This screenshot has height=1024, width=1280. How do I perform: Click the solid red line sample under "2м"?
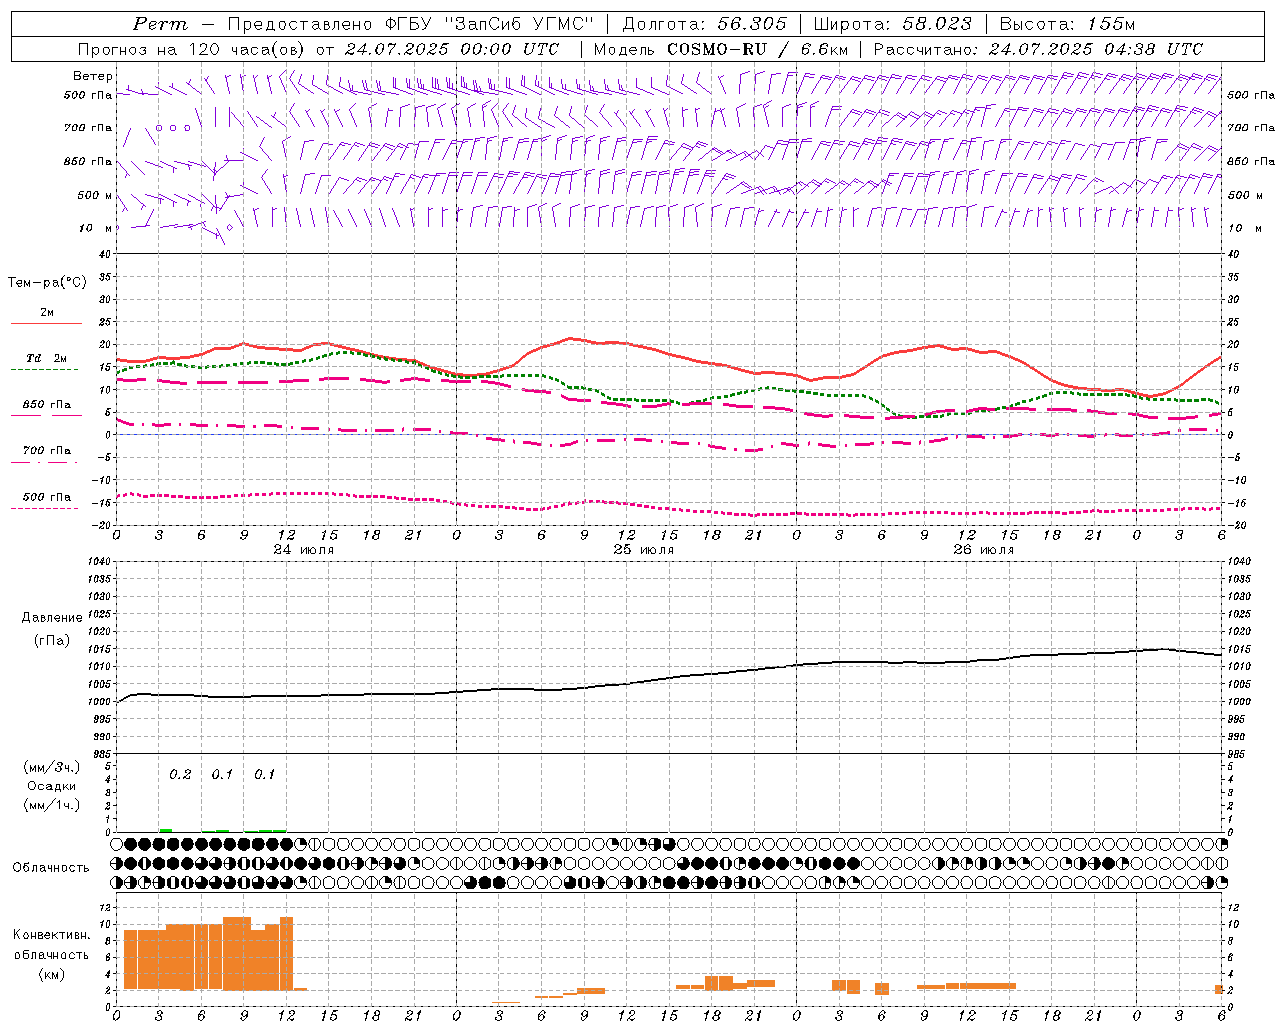click(46, 323)
